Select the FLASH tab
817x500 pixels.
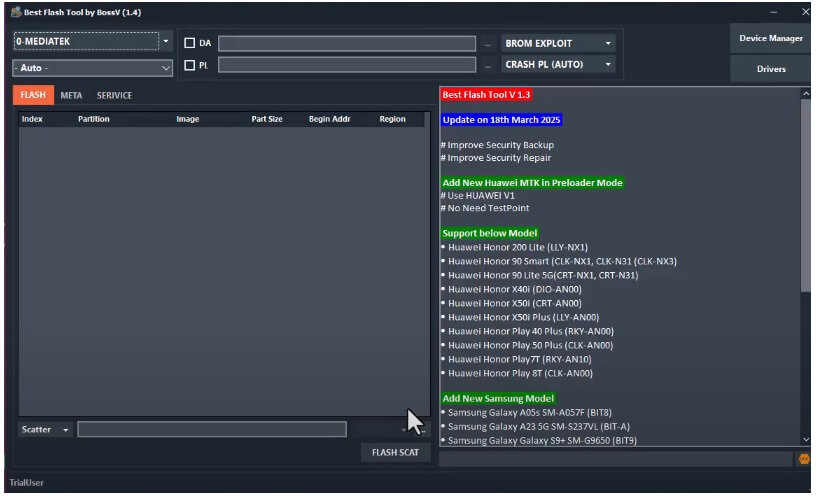pos(32,95)
